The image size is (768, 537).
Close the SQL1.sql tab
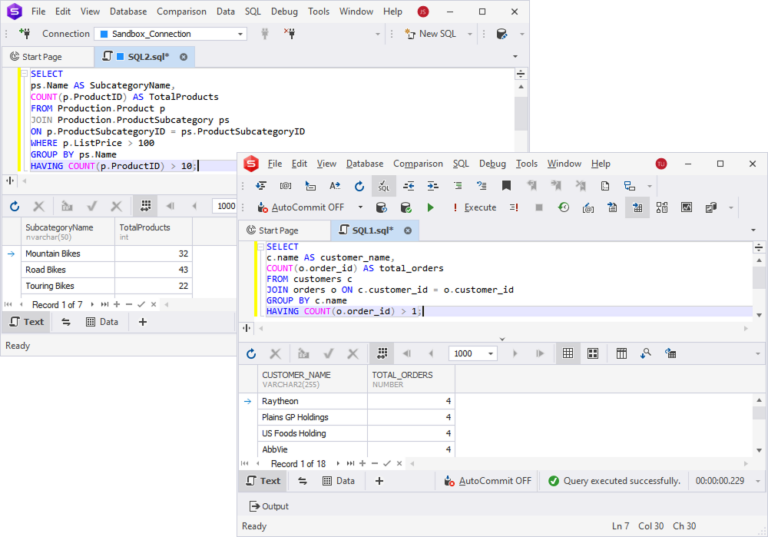[x=408, y=230]
